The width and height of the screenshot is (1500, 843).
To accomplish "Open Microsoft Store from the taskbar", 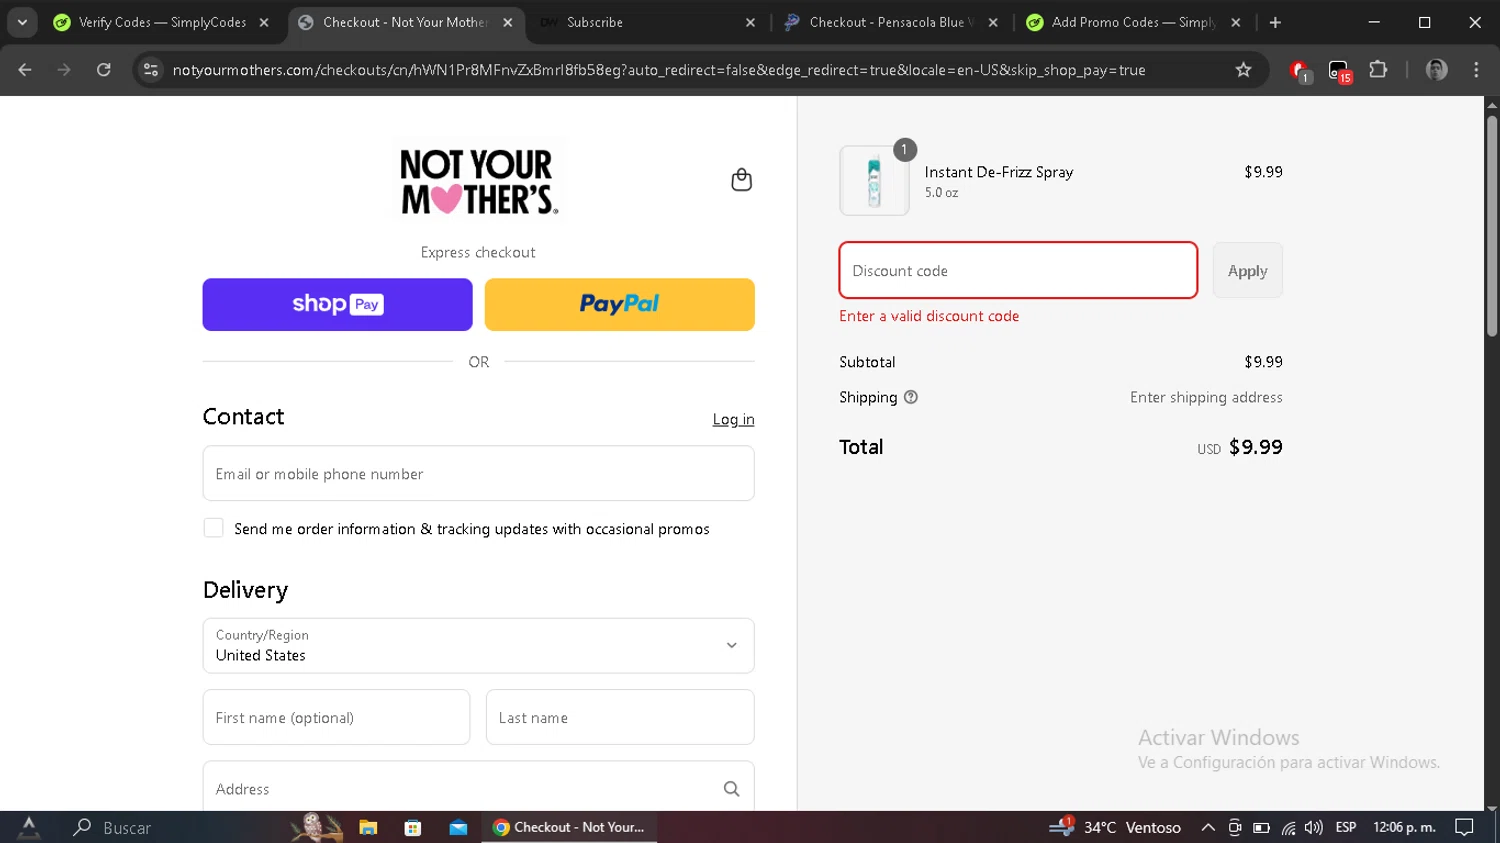I will pos(413,828).
